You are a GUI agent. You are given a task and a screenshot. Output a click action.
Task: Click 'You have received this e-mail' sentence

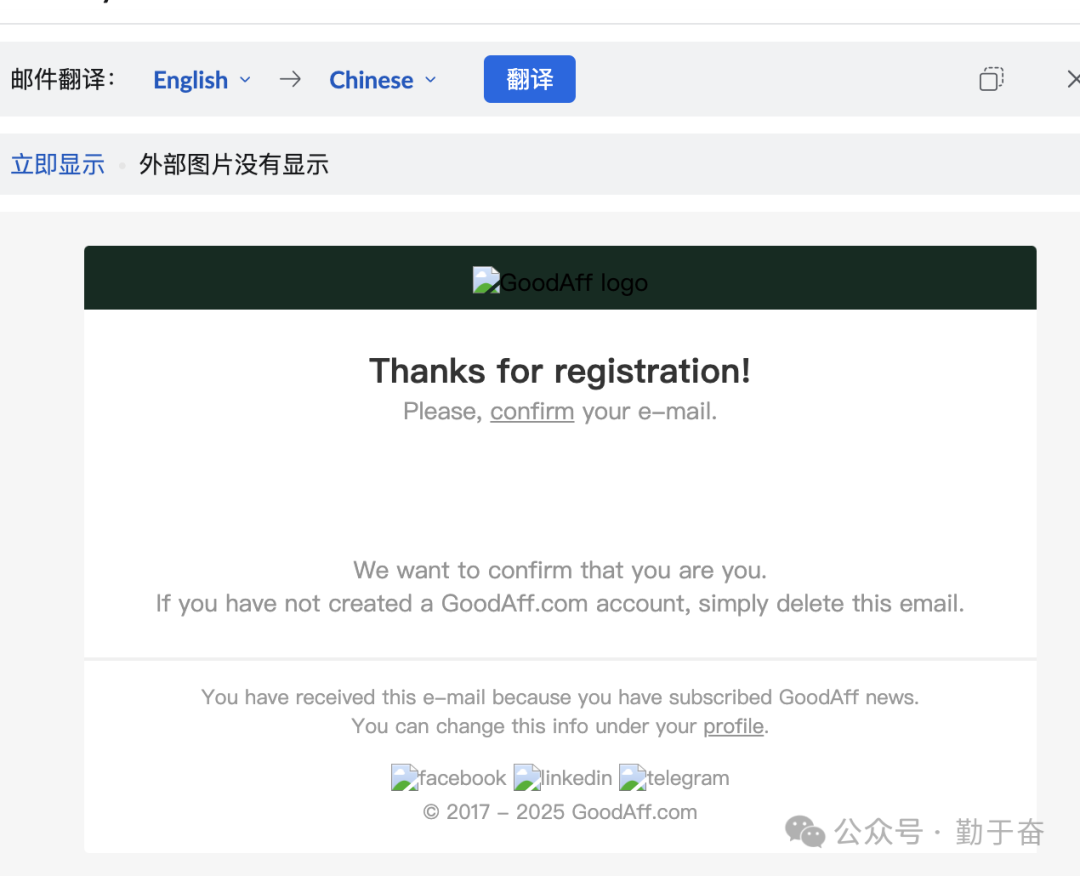coord(560,697)
